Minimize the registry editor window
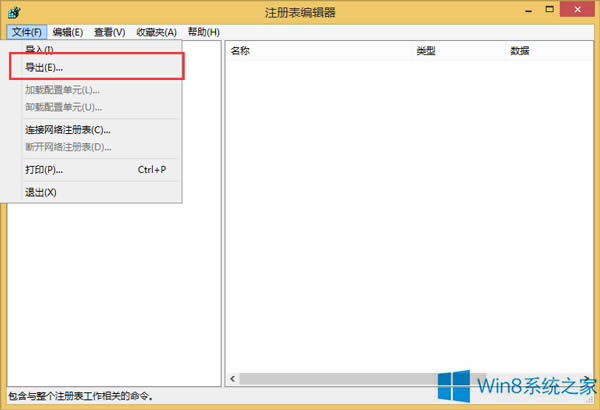This screenshot has width=600, height=410. coord(529,11)
